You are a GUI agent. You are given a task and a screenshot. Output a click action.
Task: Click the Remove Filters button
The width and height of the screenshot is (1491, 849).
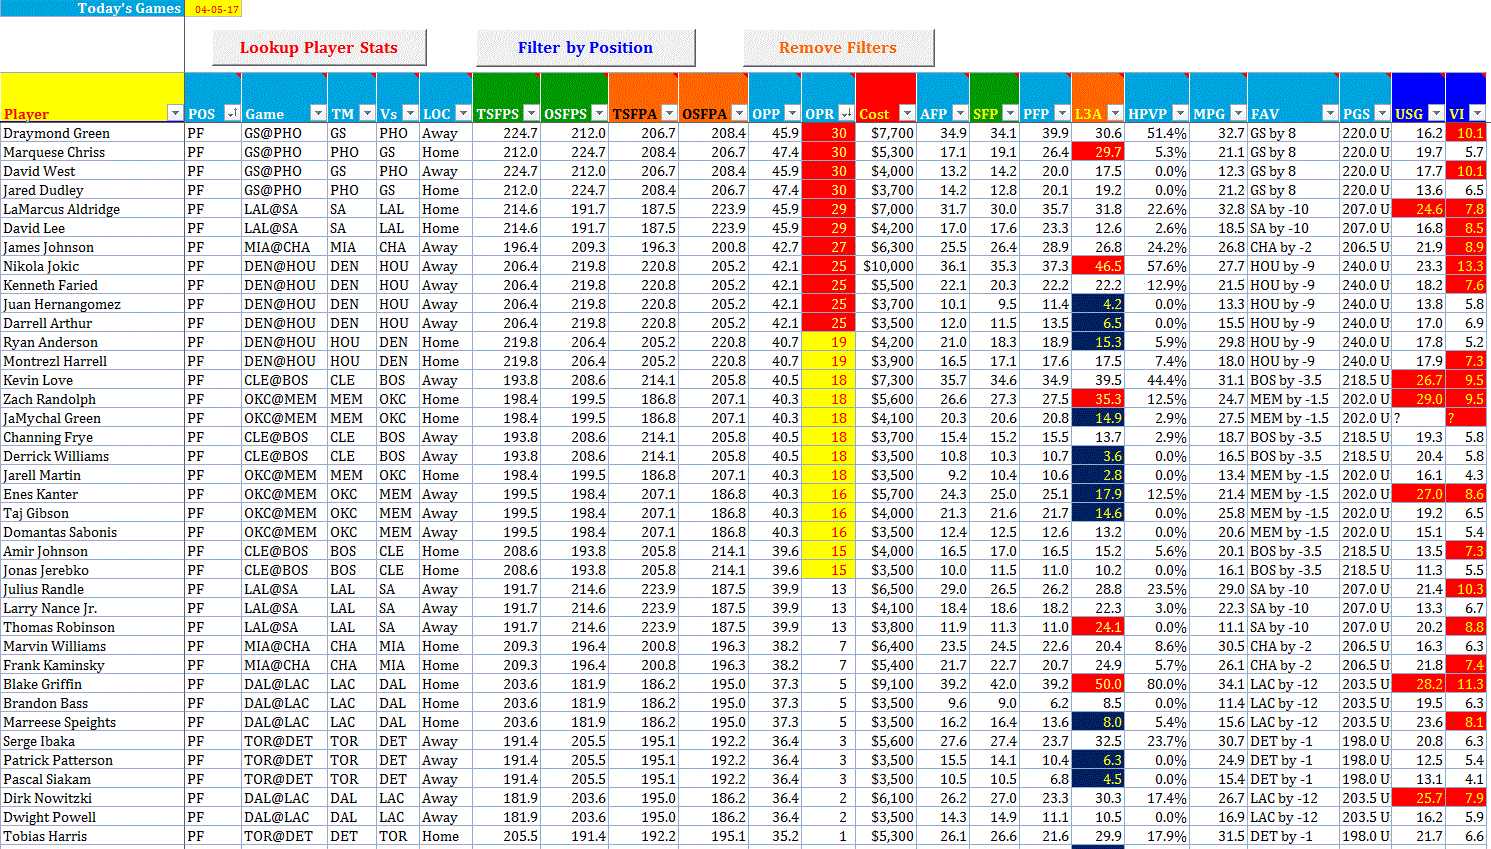tap(838, 47)
